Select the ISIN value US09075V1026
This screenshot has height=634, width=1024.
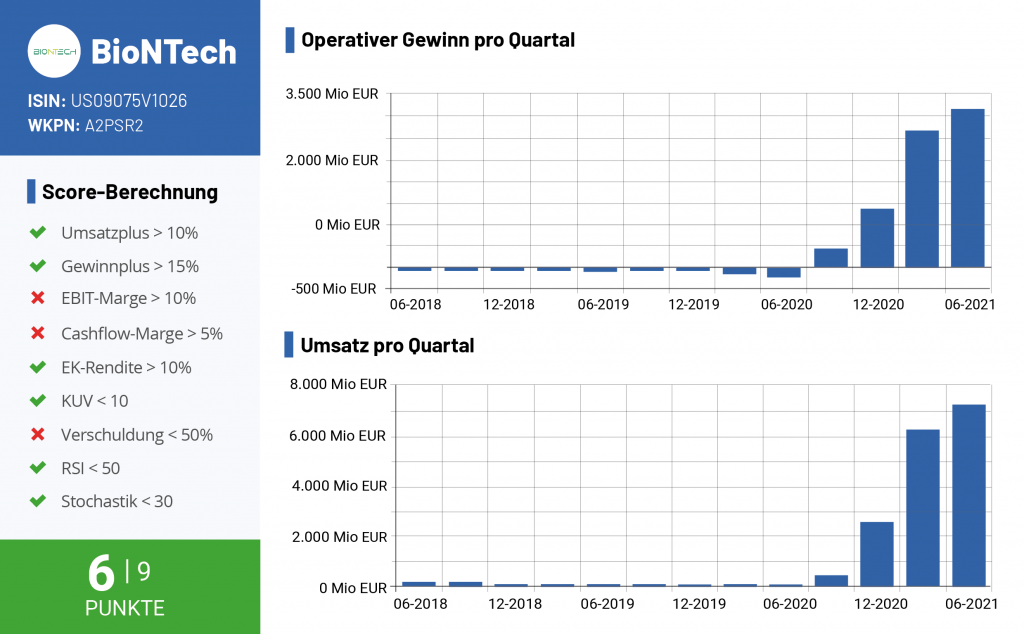pyautogui.click(x=129, y=101)
